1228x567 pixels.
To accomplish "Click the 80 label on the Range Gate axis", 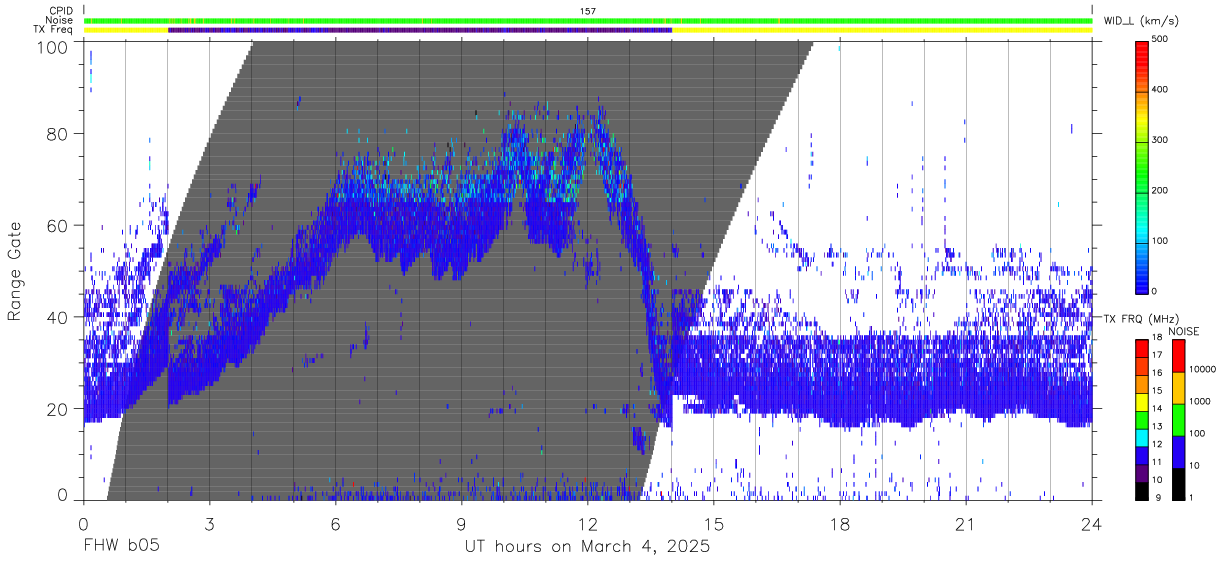I will pyautogui.click(x=58, y=134).
